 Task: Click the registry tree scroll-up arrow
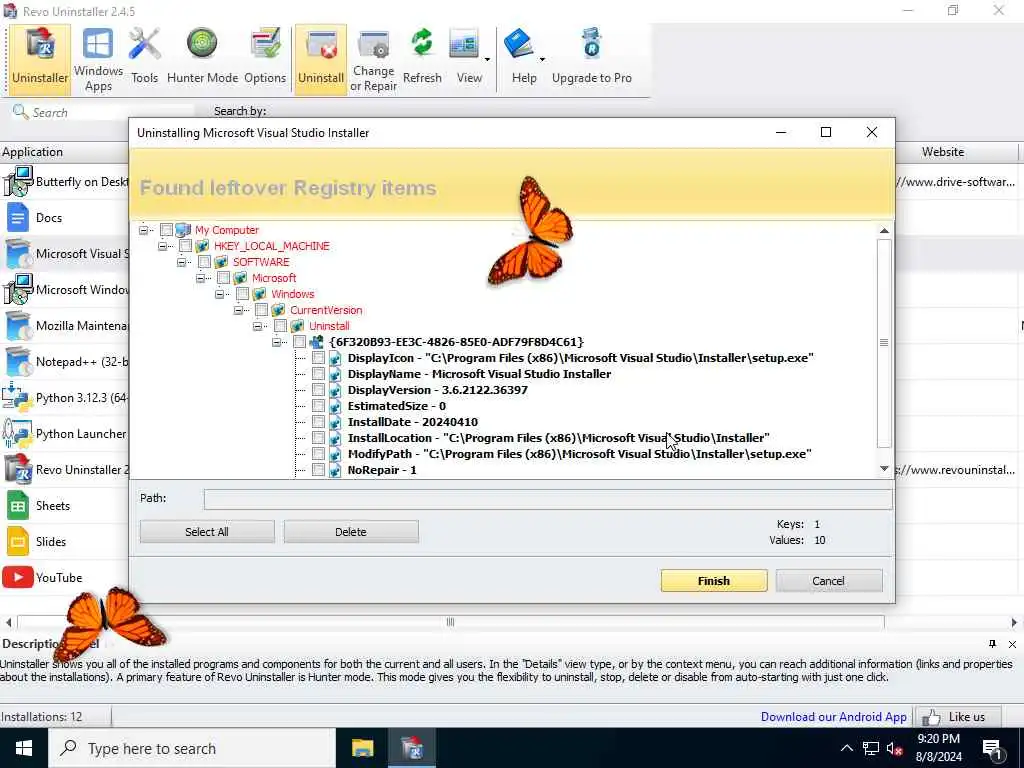(x=884, y=231)
